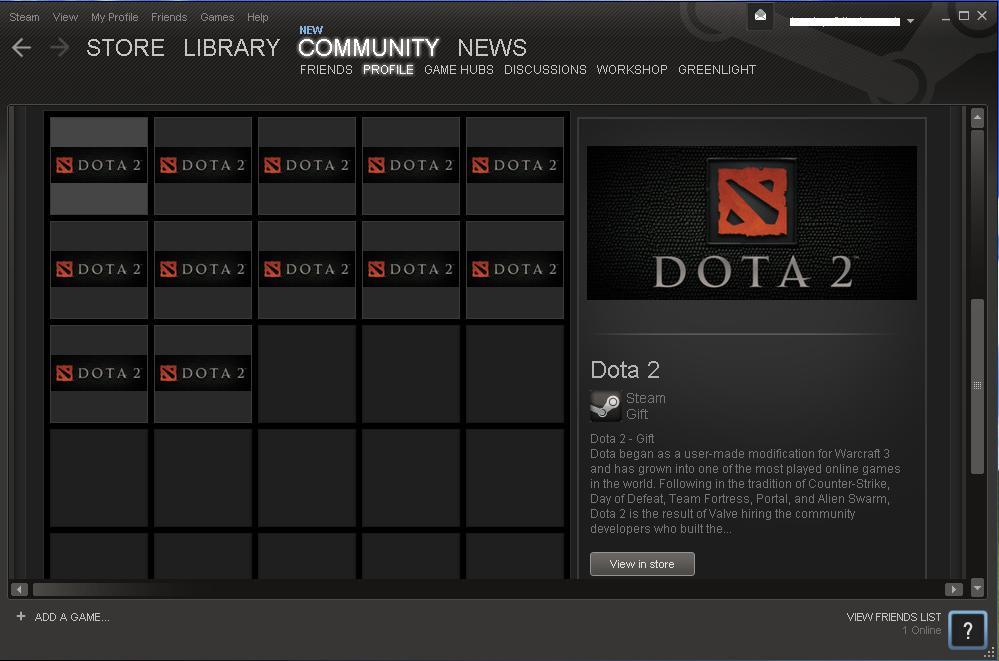Open the Games menu

click(x=217, y=17)
